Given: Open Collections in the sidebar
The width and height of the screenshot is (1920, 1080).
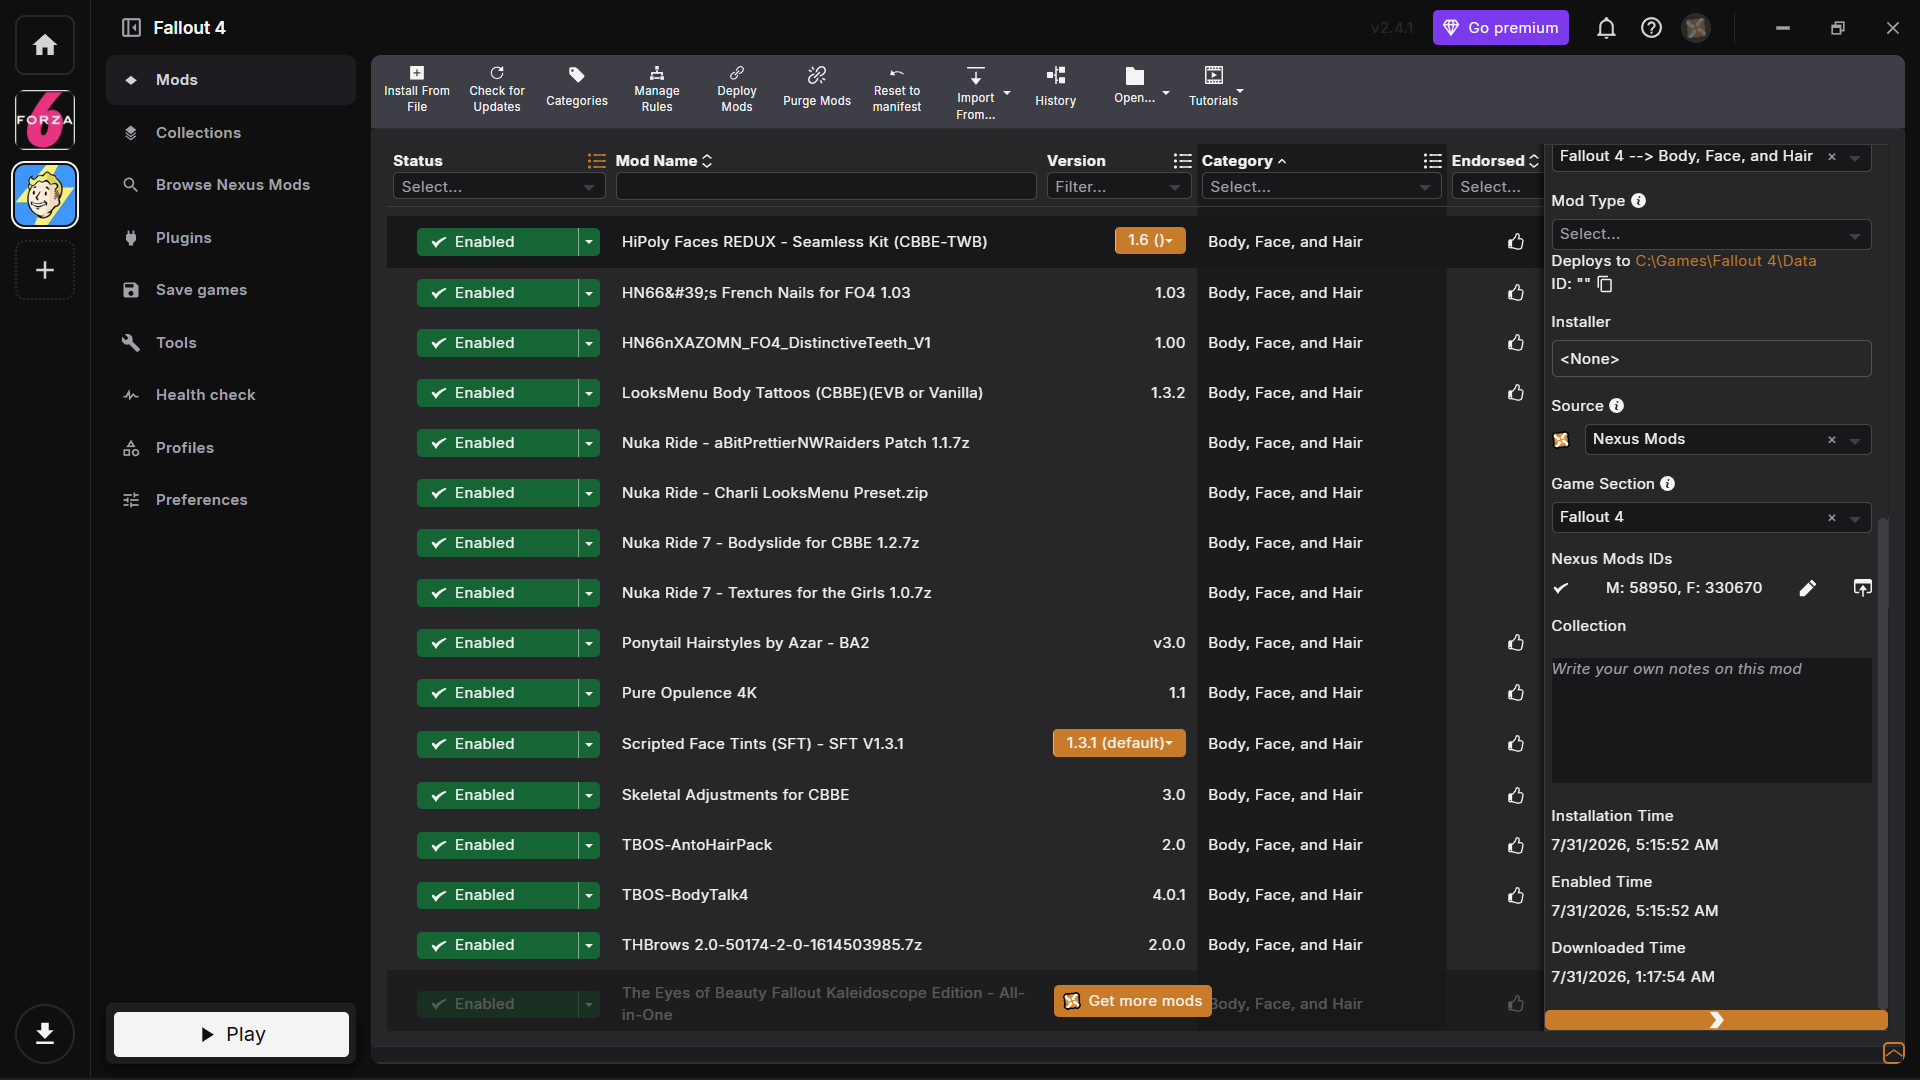Looking at the screenshot, I should click(231, 133).
